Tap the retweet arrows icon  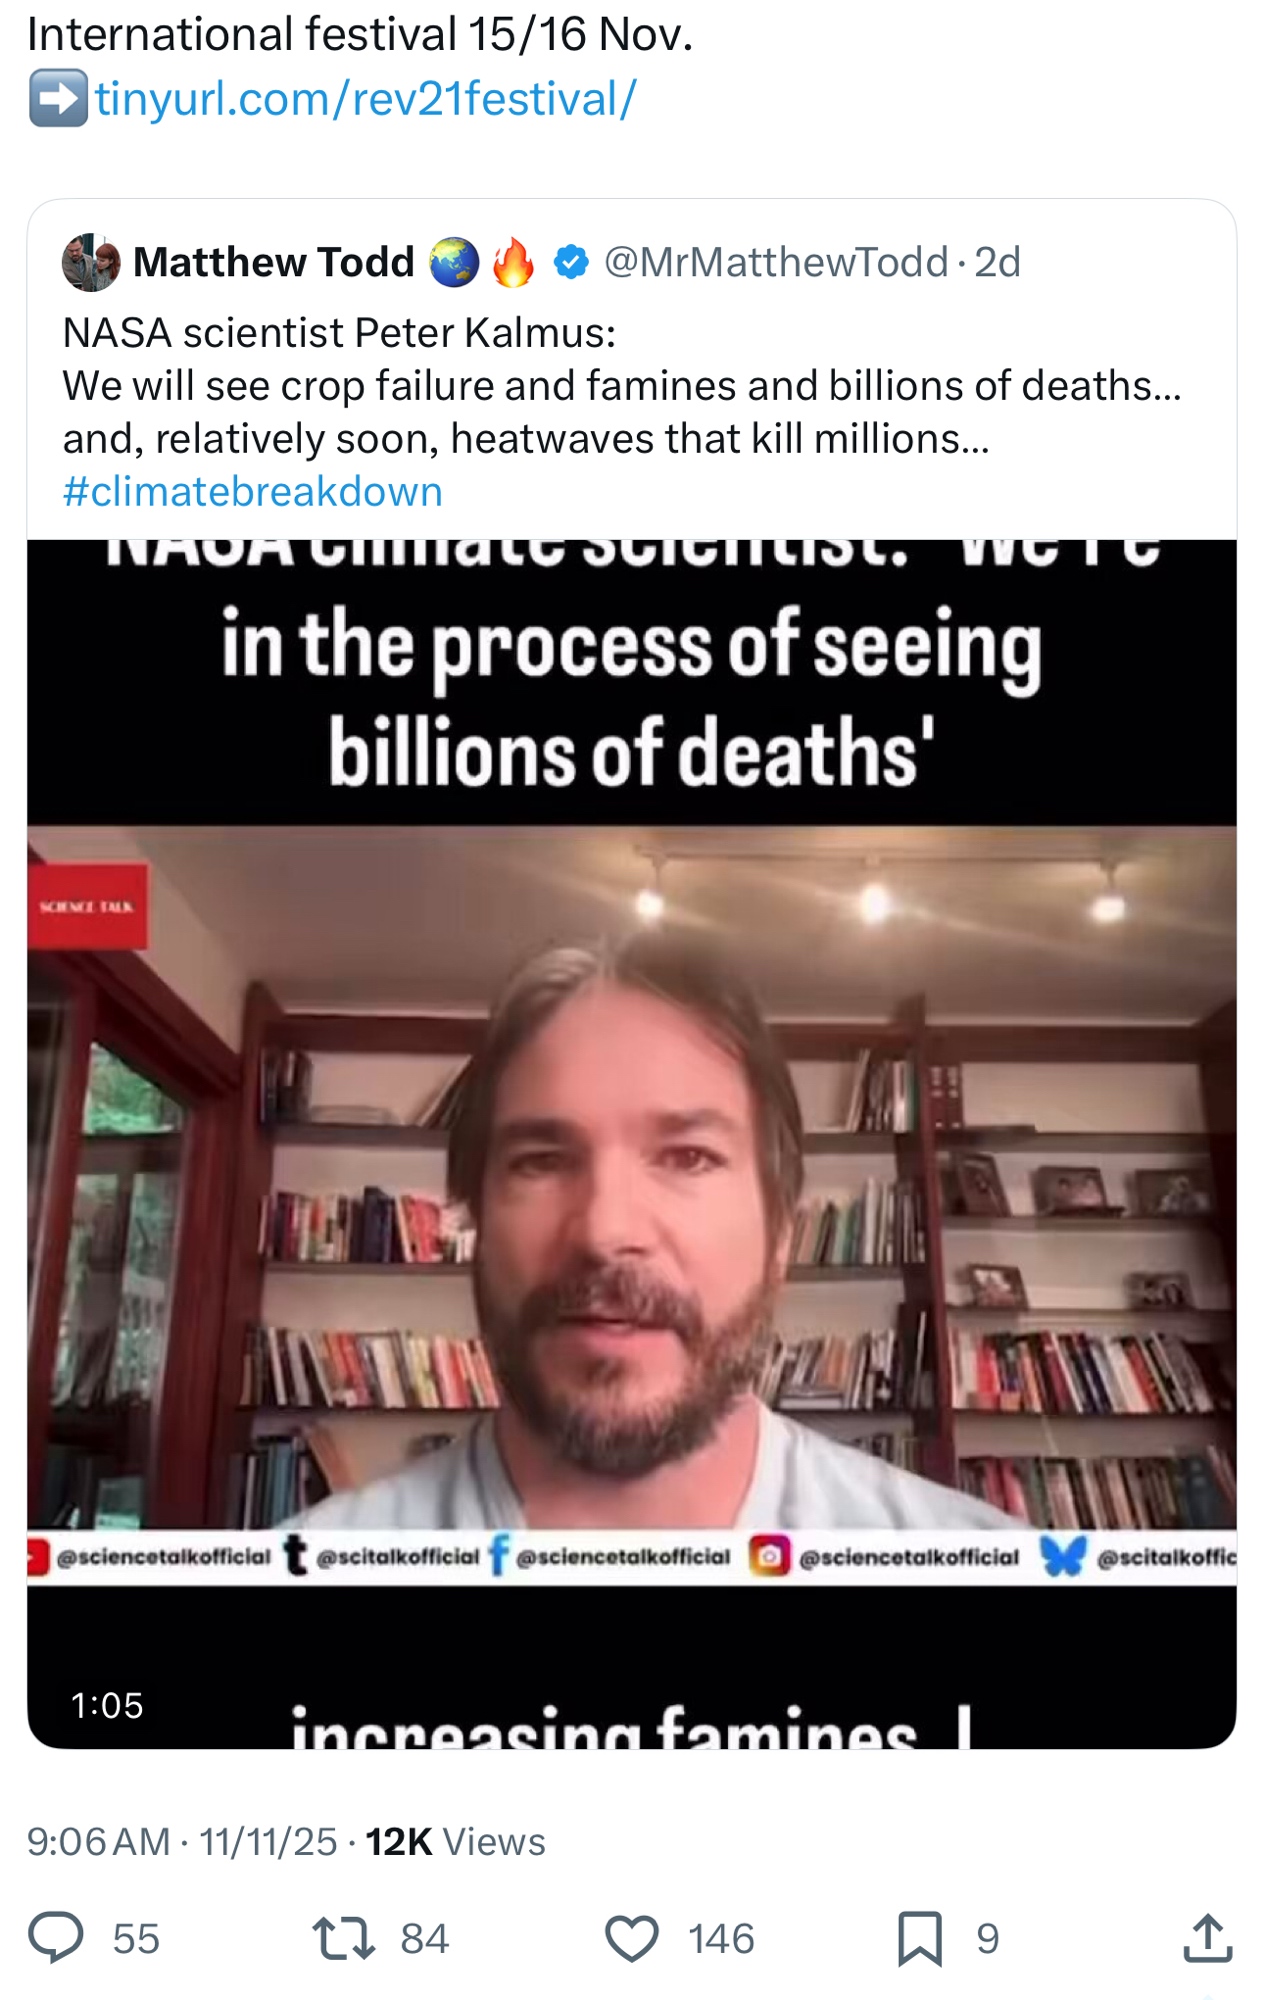343,1938
